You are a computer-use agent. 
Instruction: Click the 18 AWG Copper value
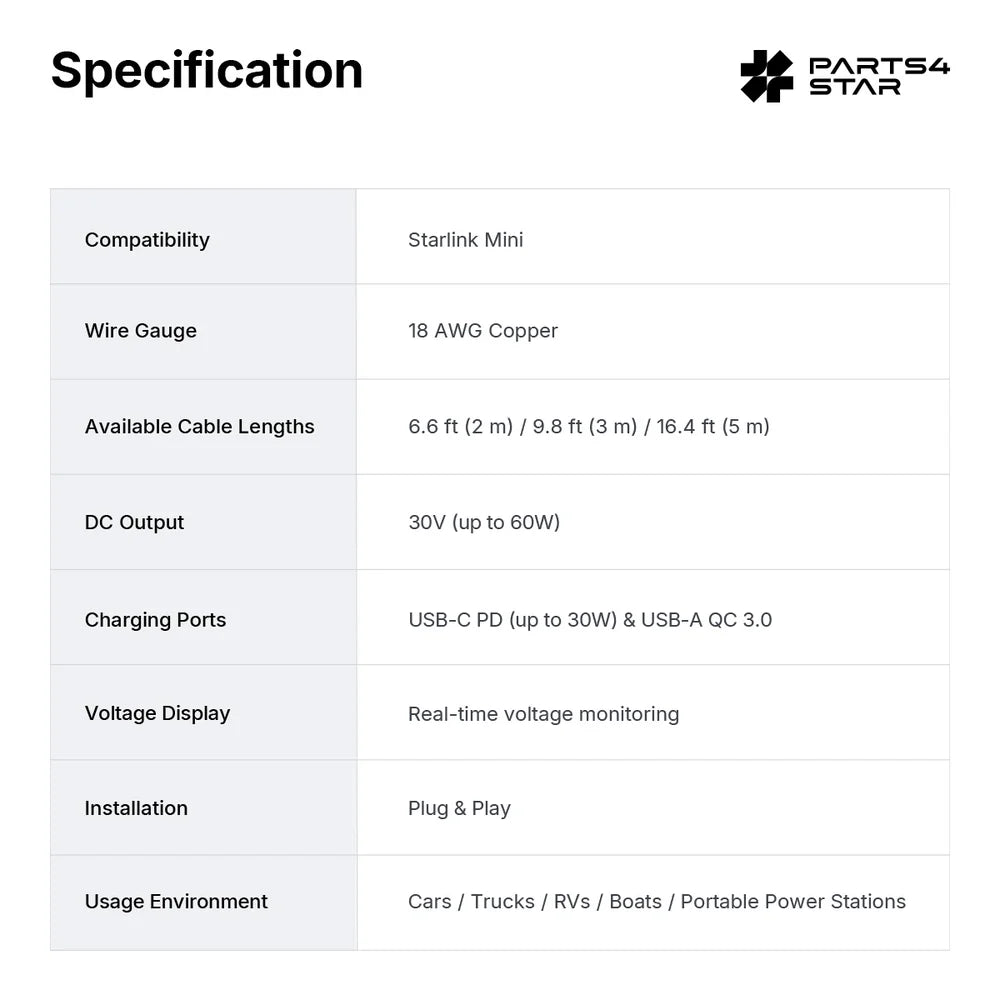pyautogui.click(x=483, y=330)
